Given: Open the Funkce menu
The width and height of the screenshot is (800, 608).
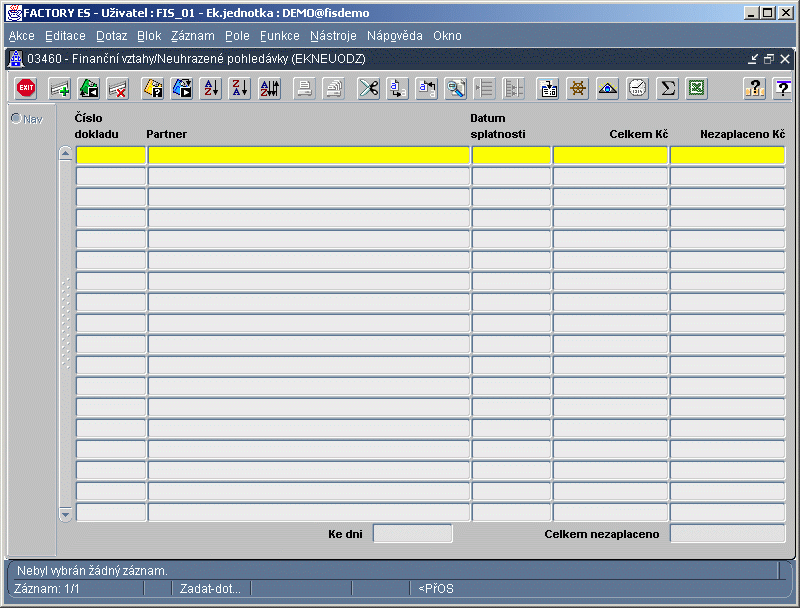Looking at the screenshot, I should [x=280, y=36].
